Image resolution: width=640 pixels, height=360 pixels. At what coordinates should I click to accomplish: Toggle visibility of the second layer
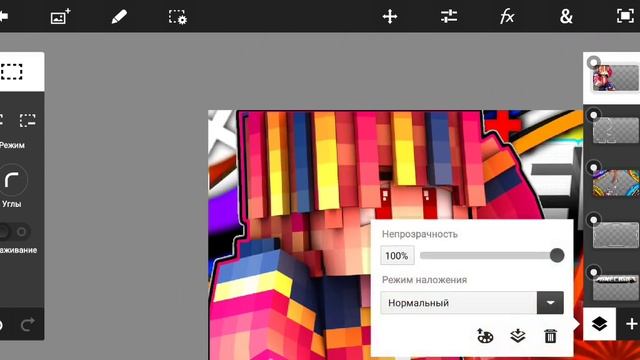[593, 115]
